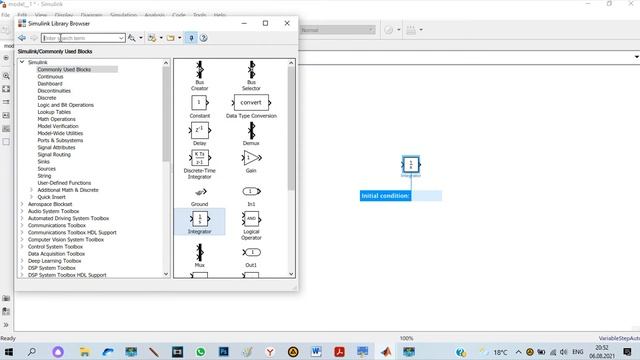Image resolution: width=640 pixels, height=360 pixels.
Task: Open Library Browser help icon
Action: click(x=203, y=38)
